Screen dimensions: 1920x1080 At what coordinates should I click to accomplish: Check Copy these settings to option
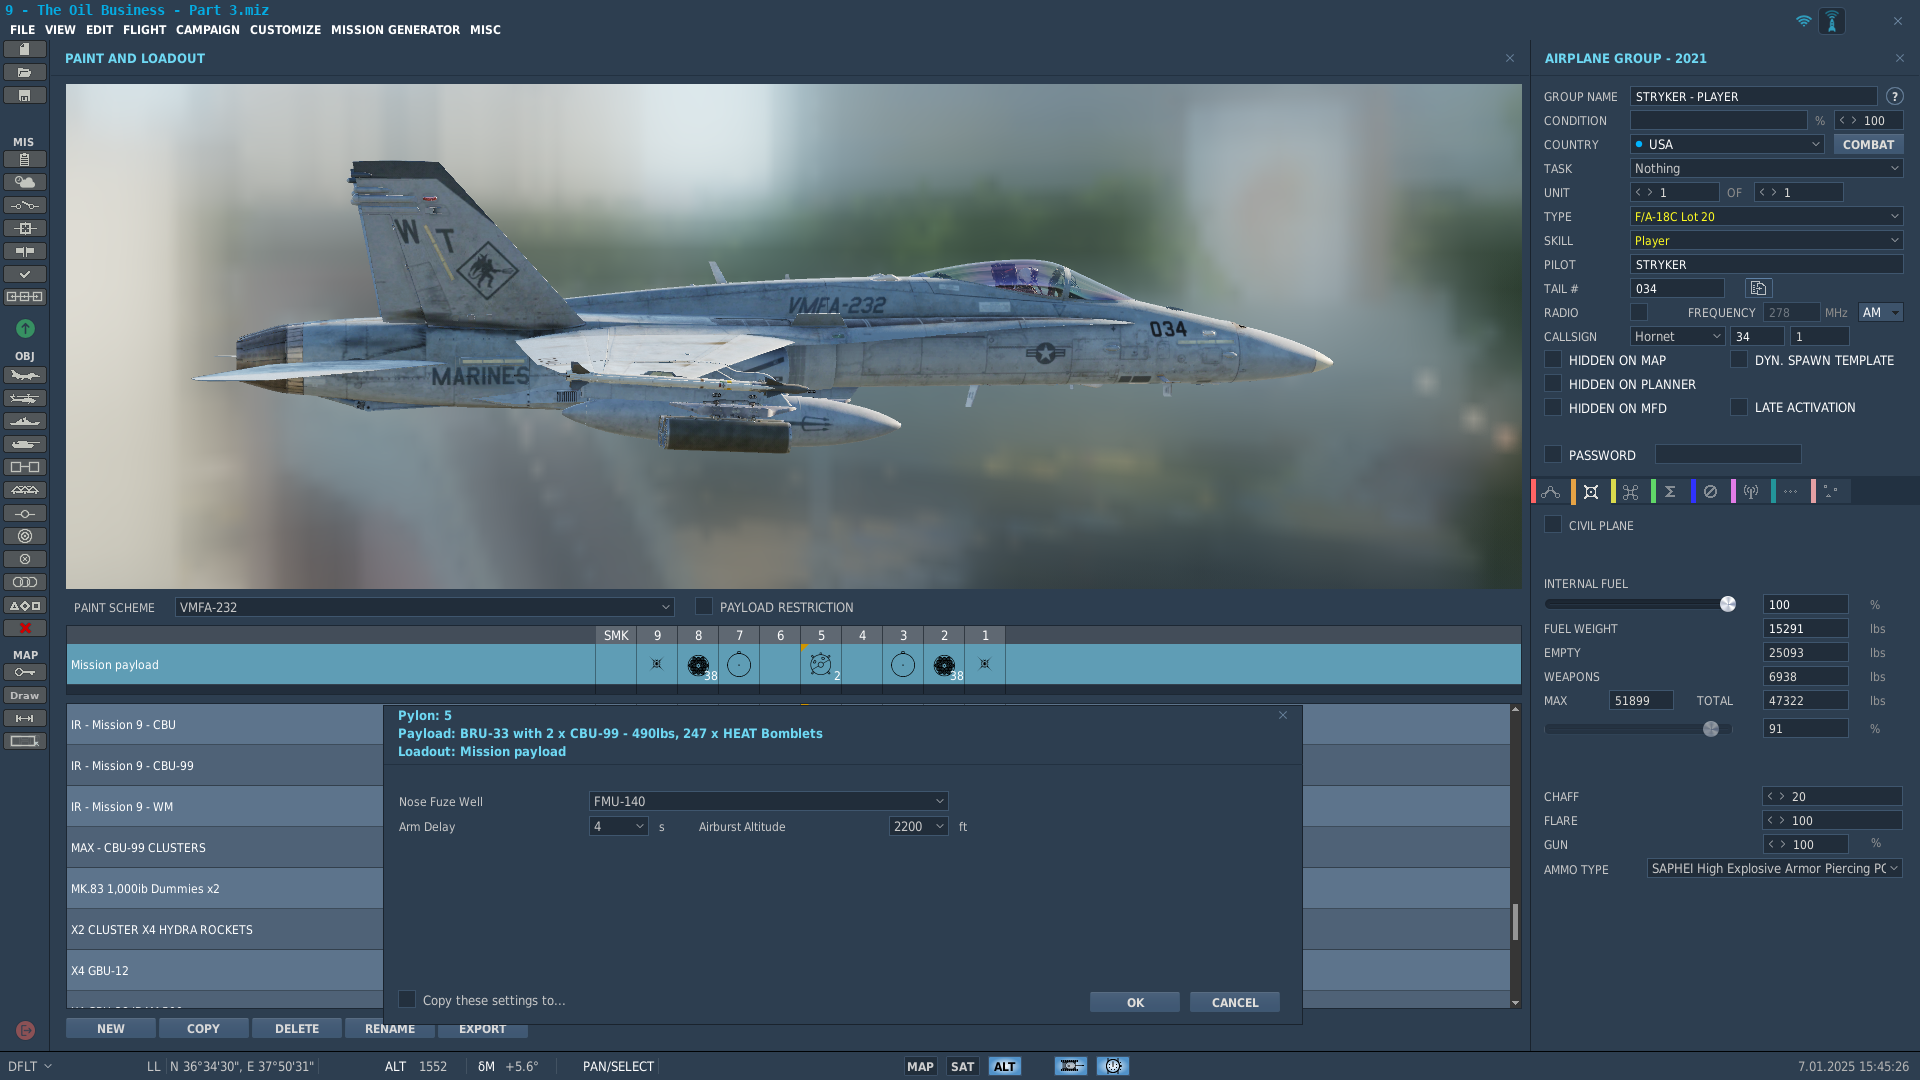tap(407, 999)
